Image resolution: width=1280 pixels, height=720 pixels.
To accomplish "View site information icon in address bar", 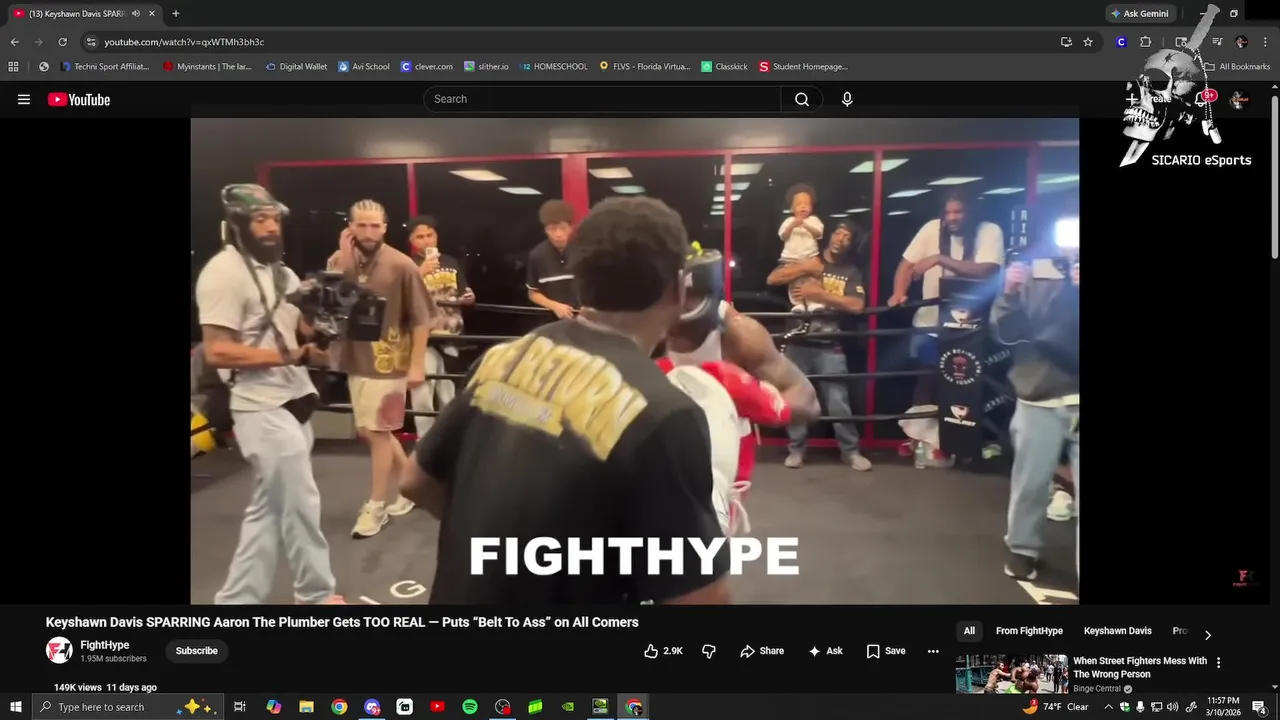I will coord(91,42).
